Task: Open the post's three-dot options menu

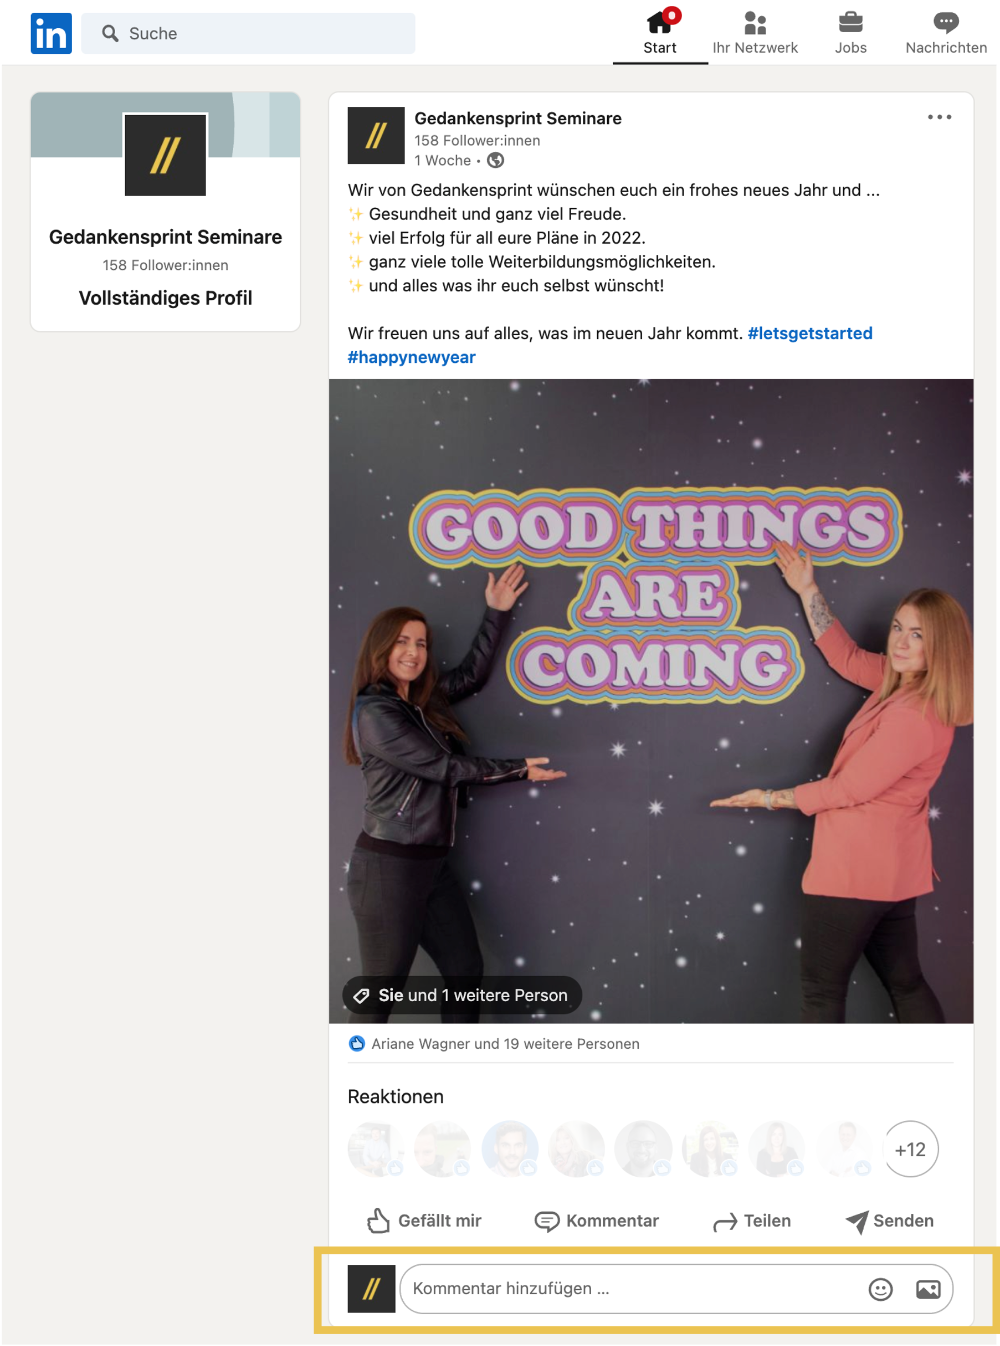Action: point(939,117)
